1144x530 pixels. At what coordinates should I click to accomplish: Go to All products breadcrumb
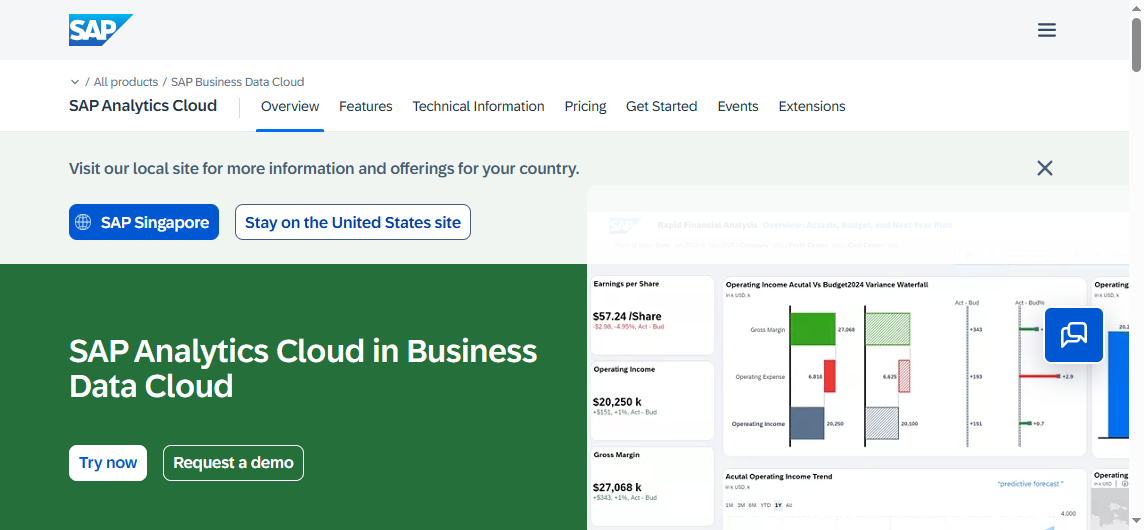pos(125,82)
